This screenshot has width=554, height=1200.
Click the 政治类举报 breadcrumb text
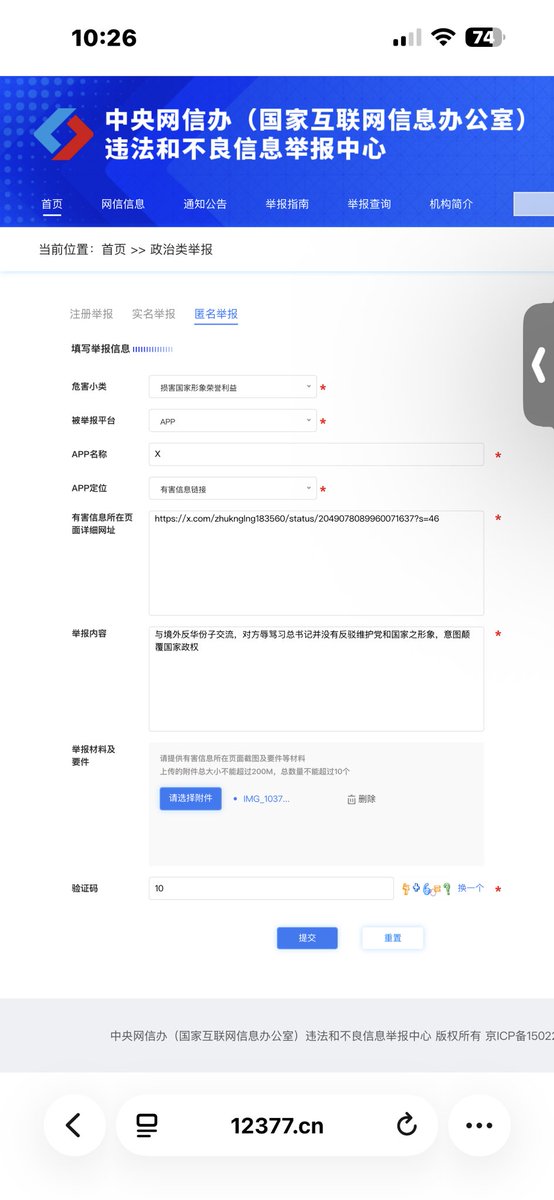tap(182, 249)
